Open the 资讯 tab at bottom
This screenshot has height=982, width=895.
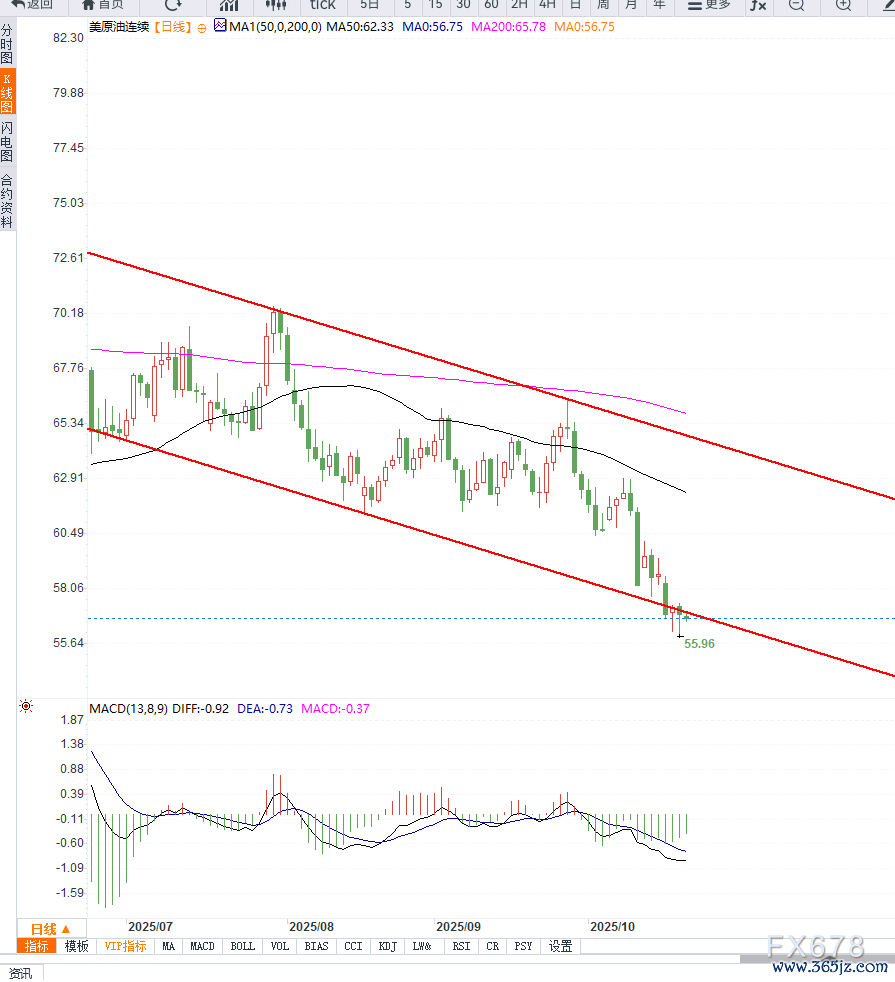click(x=20, y=973)
